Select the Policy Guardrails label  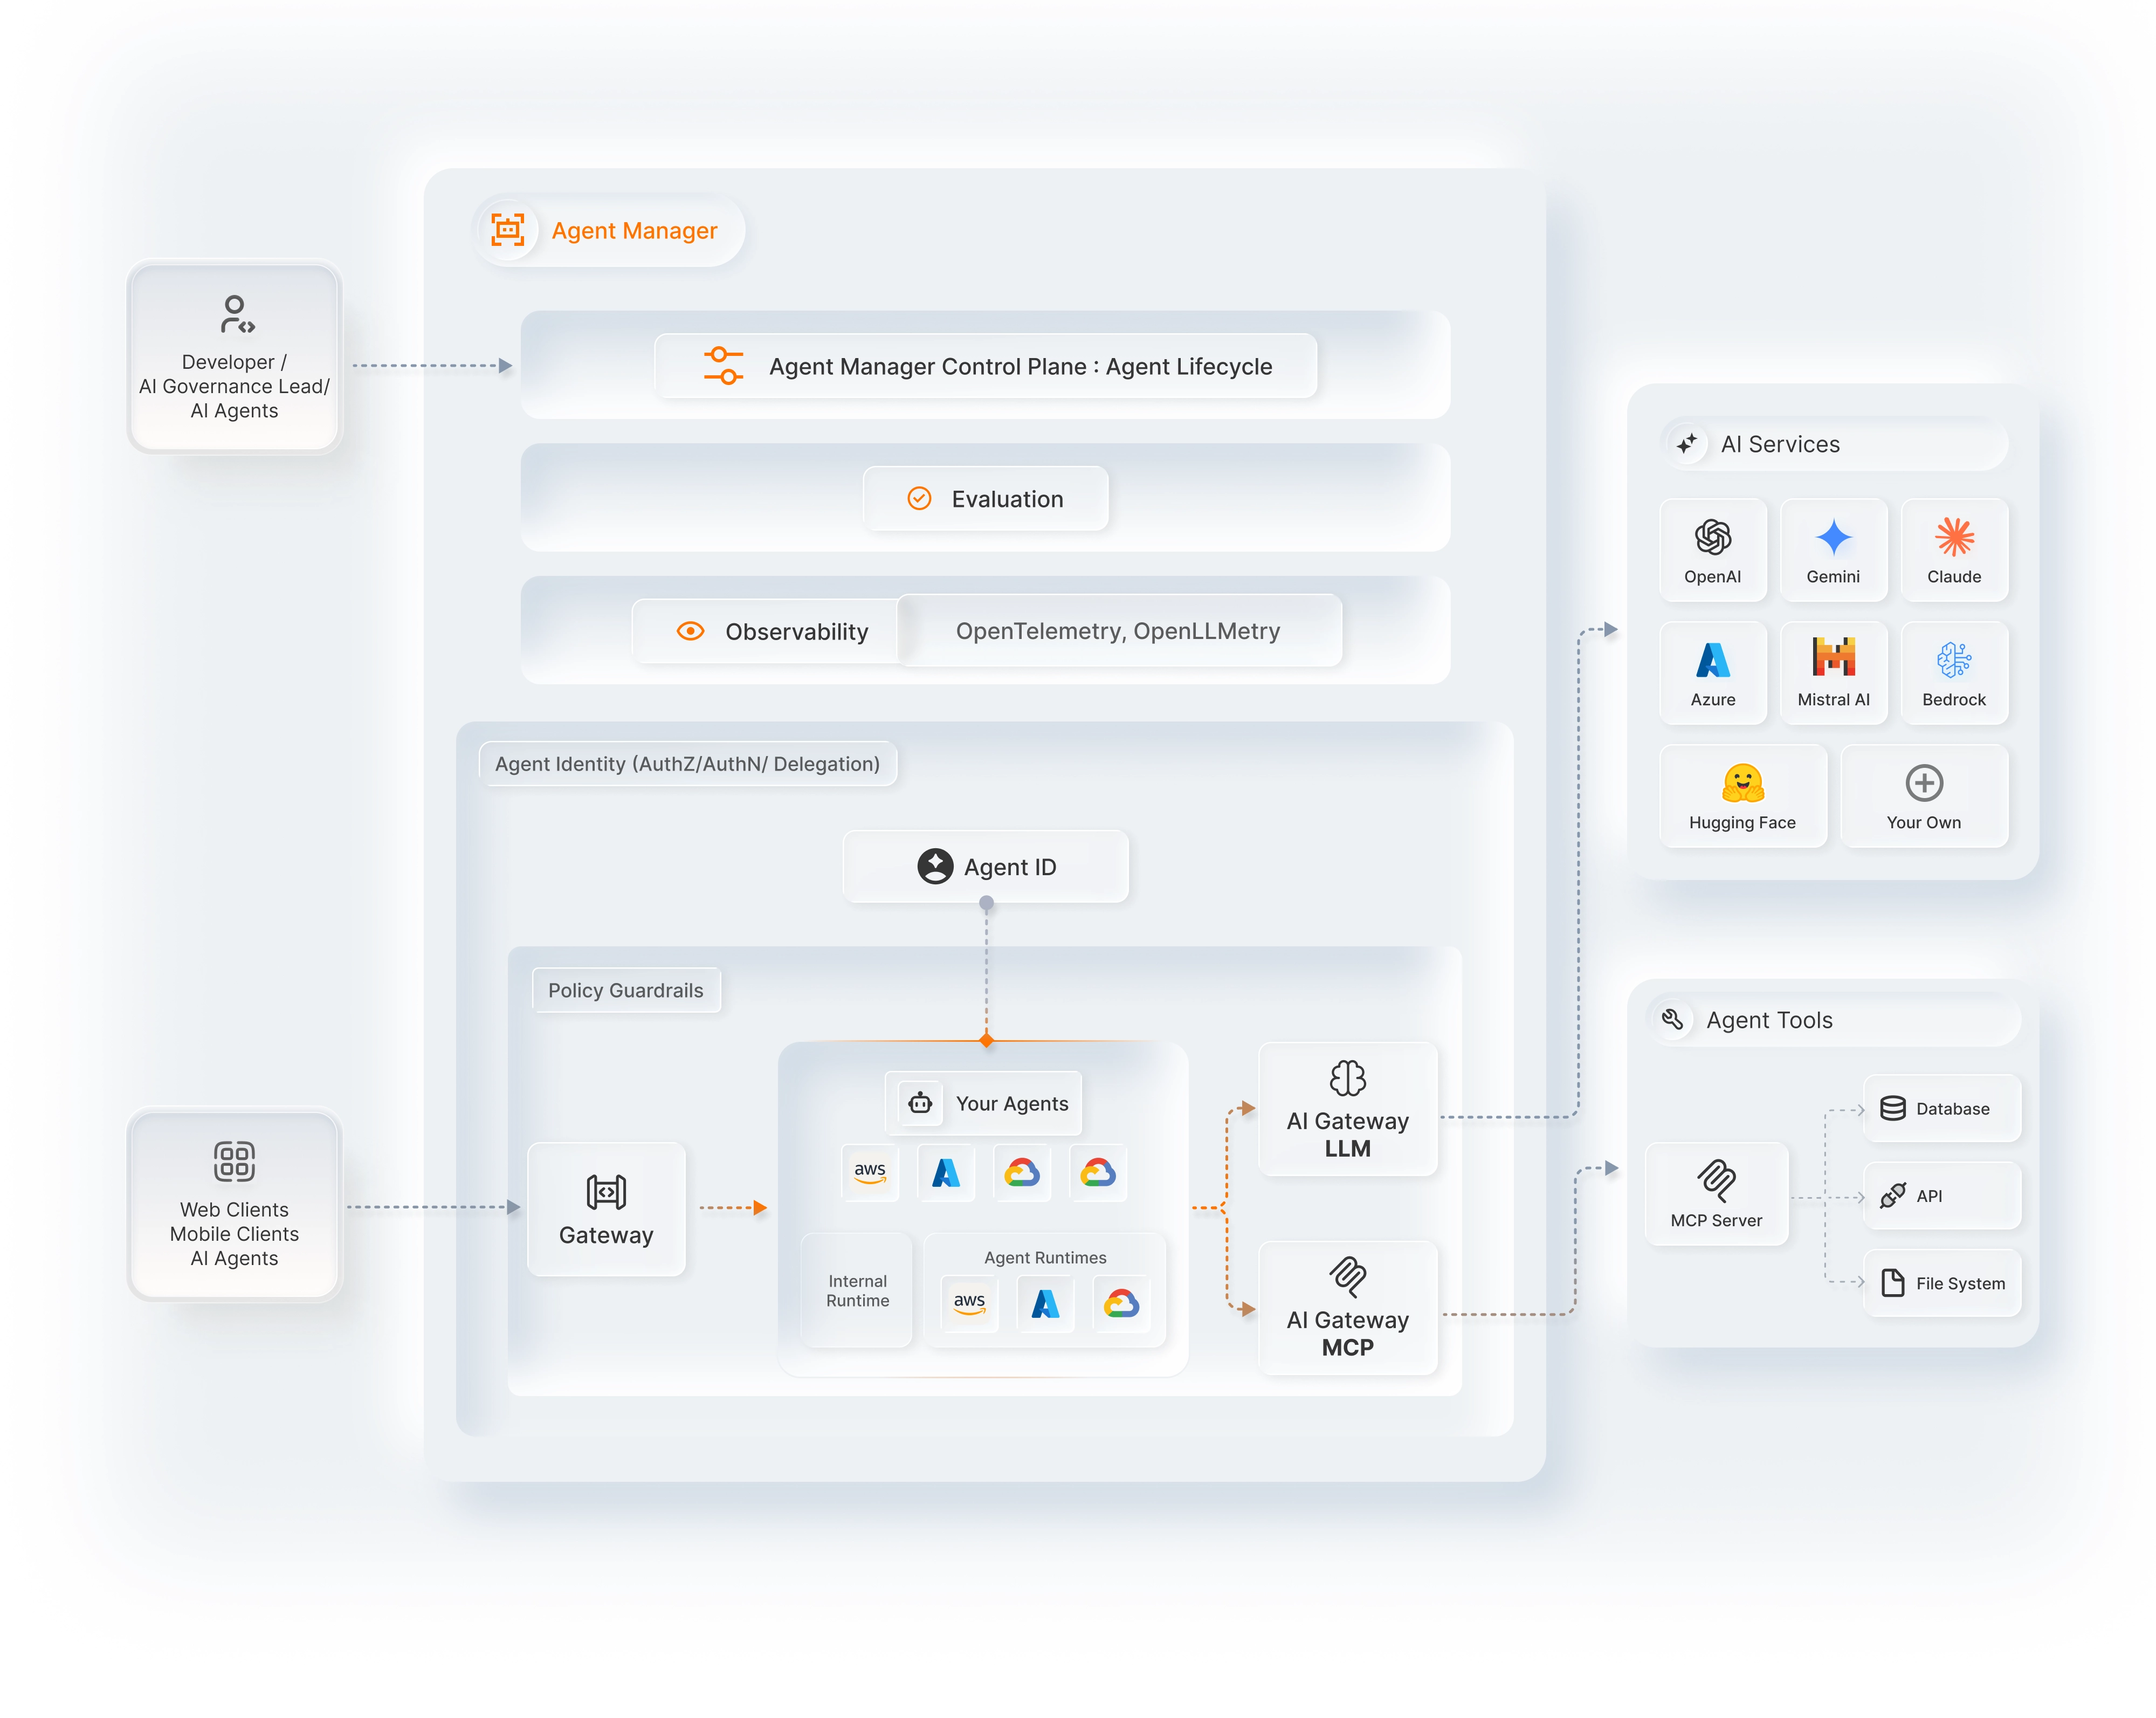625,990
